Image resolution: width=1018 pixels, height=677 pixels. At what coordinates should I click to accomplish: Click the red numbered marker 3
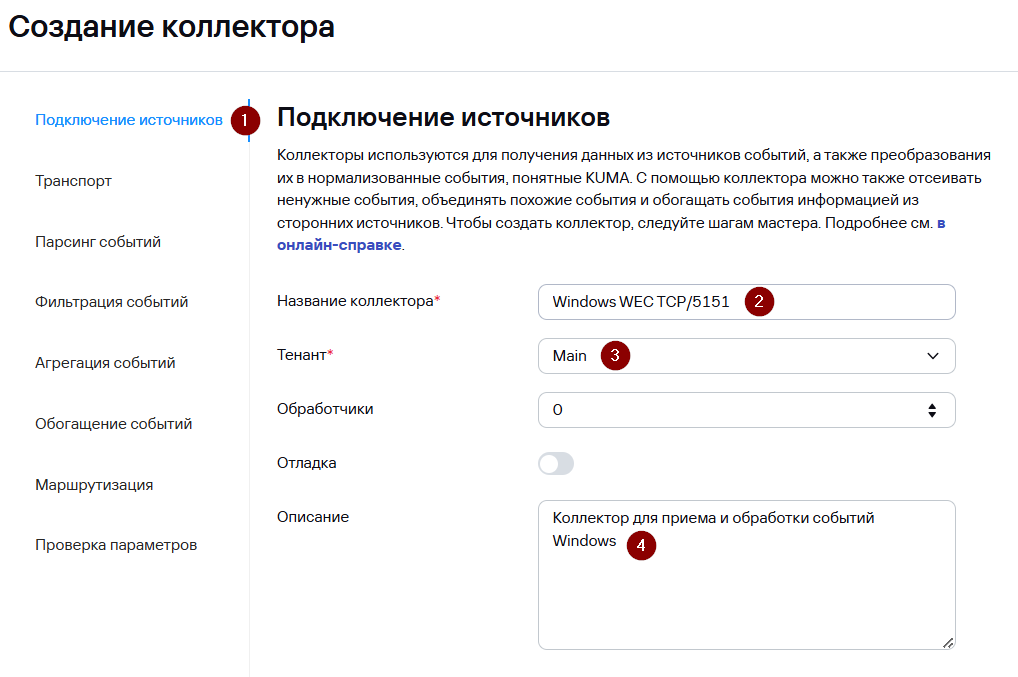pos(615,356)
